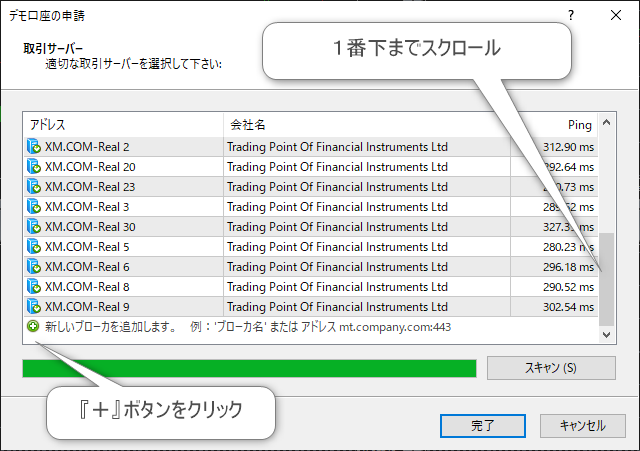640x451 pixels.
Task: Select XM.COM-Real 3 server address
Action: [87, 207]
